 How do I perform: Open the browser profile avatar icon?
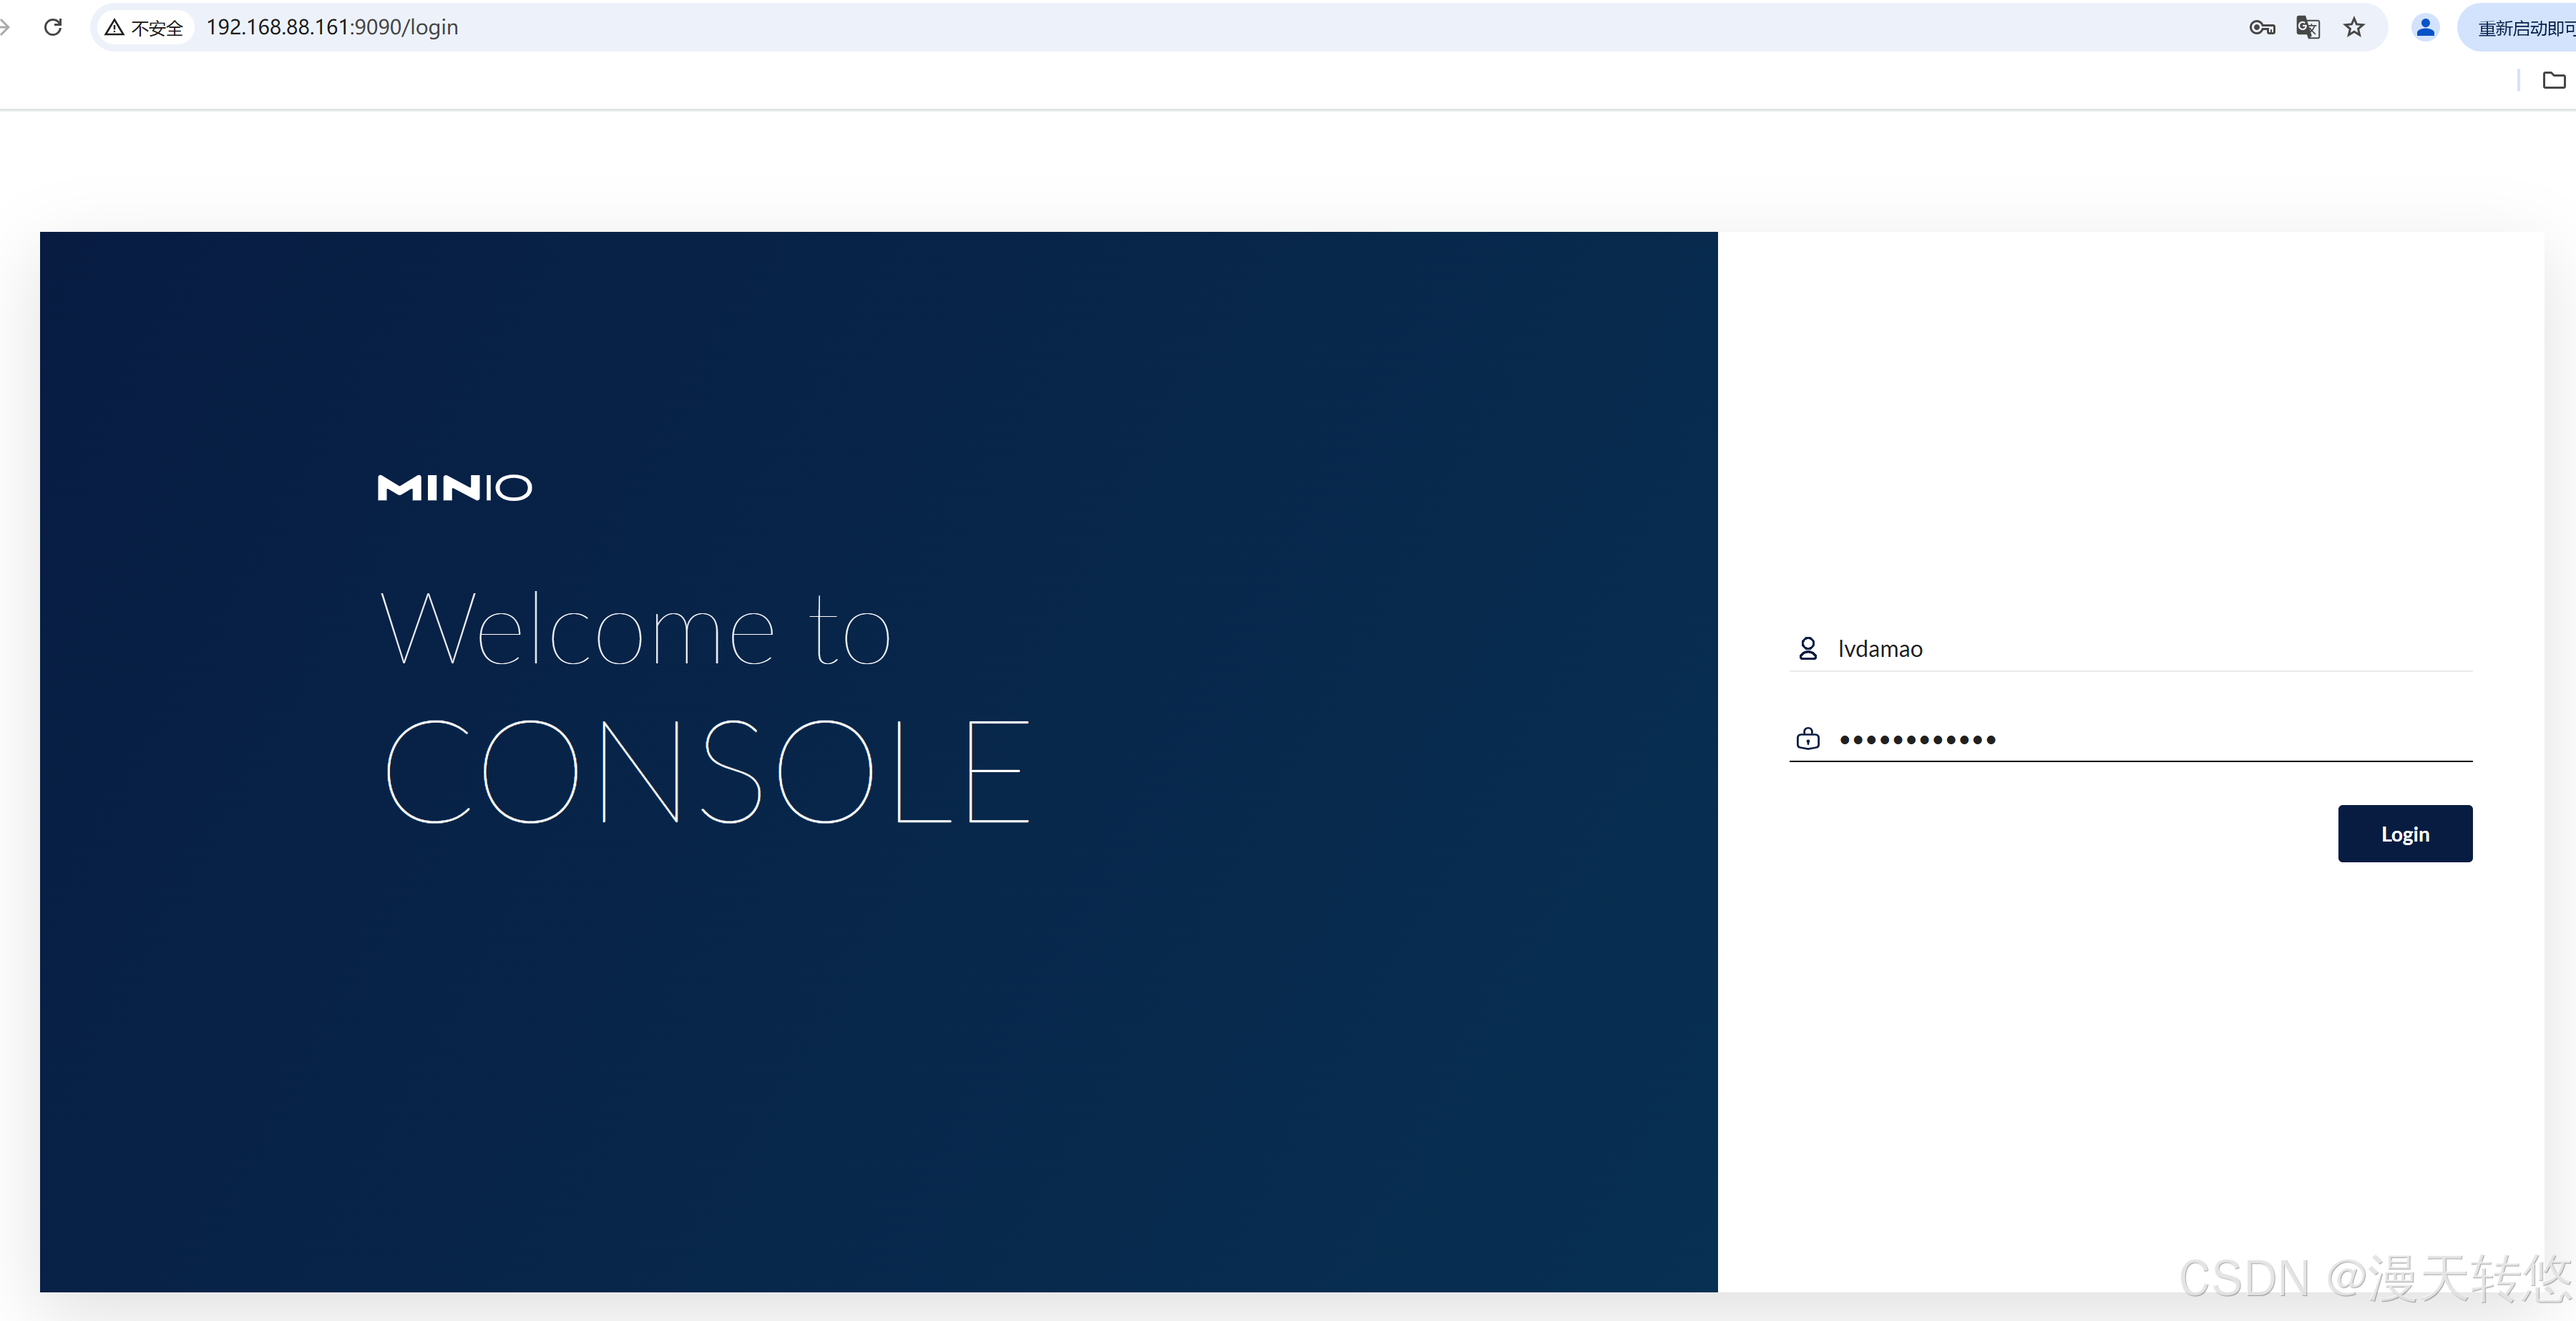(2425, 27)
